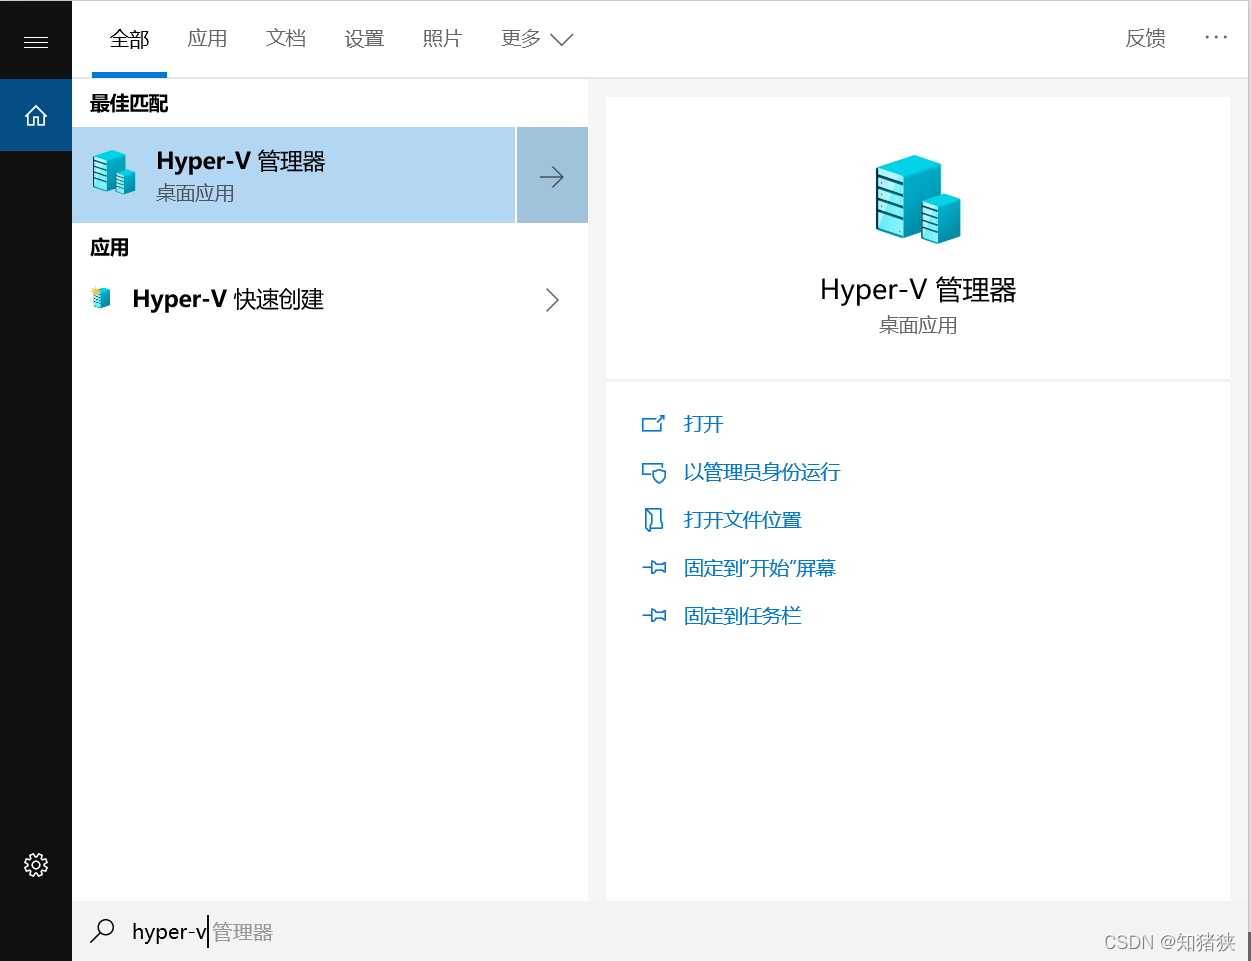Open the settings gear in sidebar

(x=36, y=865)
